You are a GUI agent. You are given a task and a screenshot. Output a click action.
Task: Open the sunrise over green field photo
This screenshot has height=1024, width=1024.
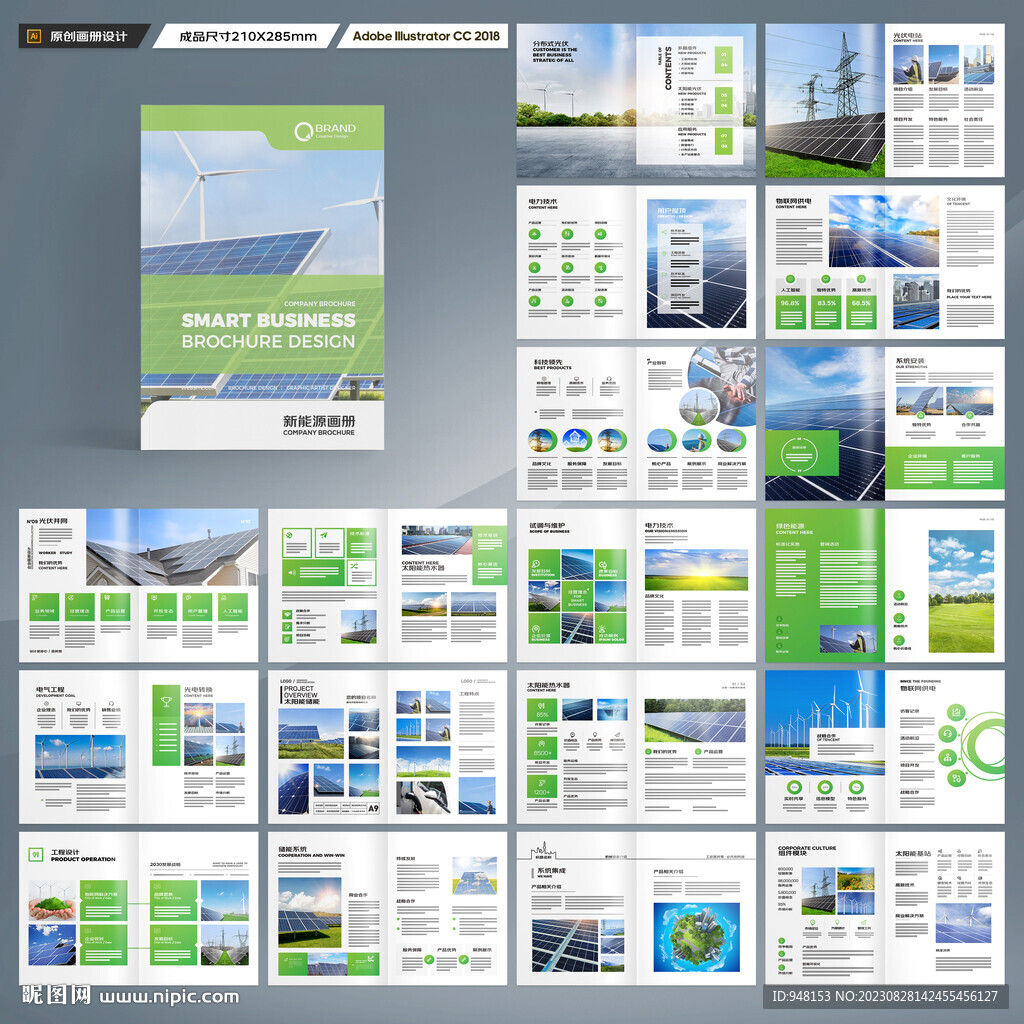(696, 569)
